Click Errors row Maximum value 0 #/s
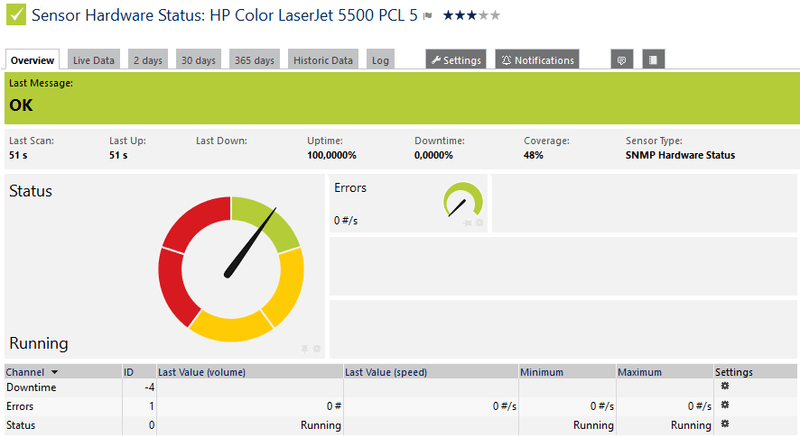800x437 pixels. pyautogui.click(x=699, y=406)
